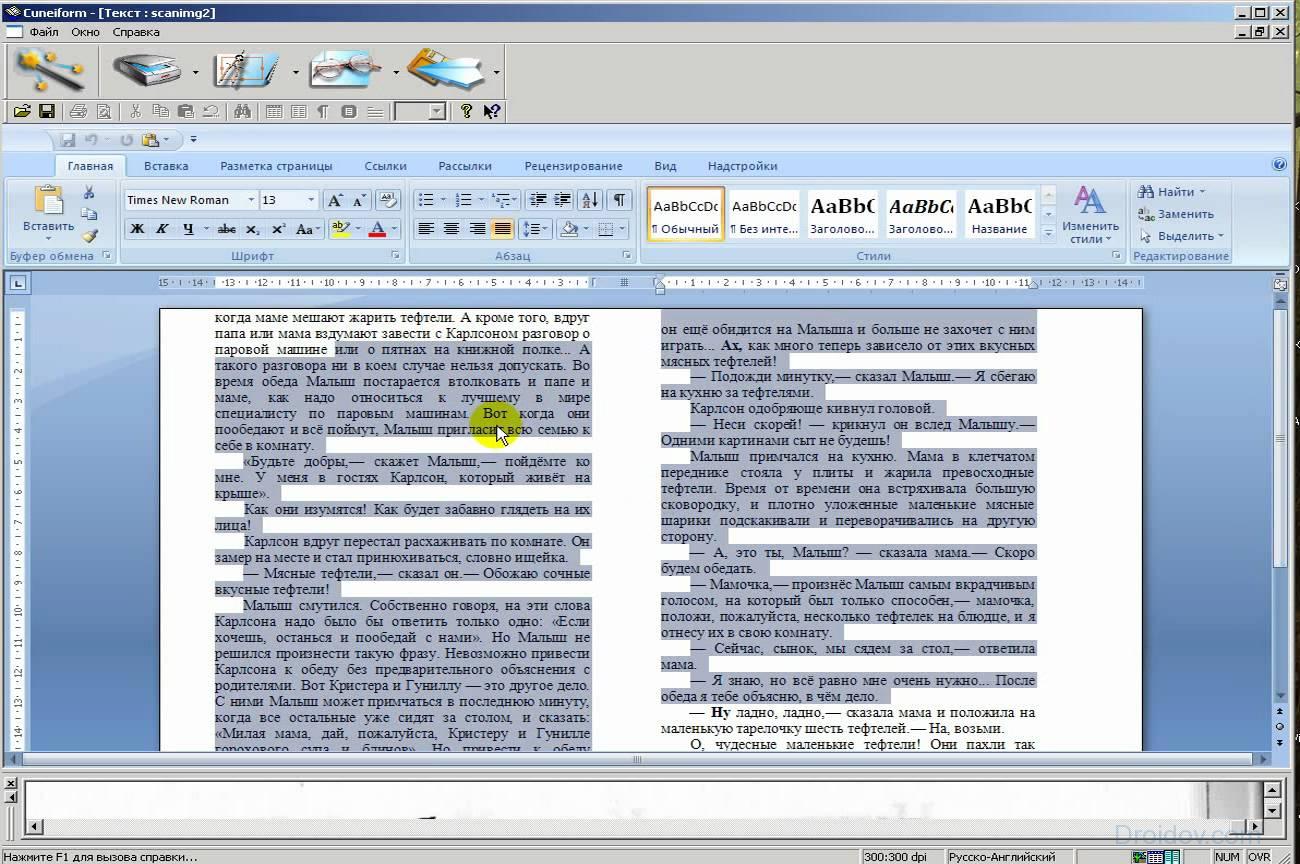Switch to the Разметка страницы tab
Screen dimensions: 1300x864
click(276, 166)
